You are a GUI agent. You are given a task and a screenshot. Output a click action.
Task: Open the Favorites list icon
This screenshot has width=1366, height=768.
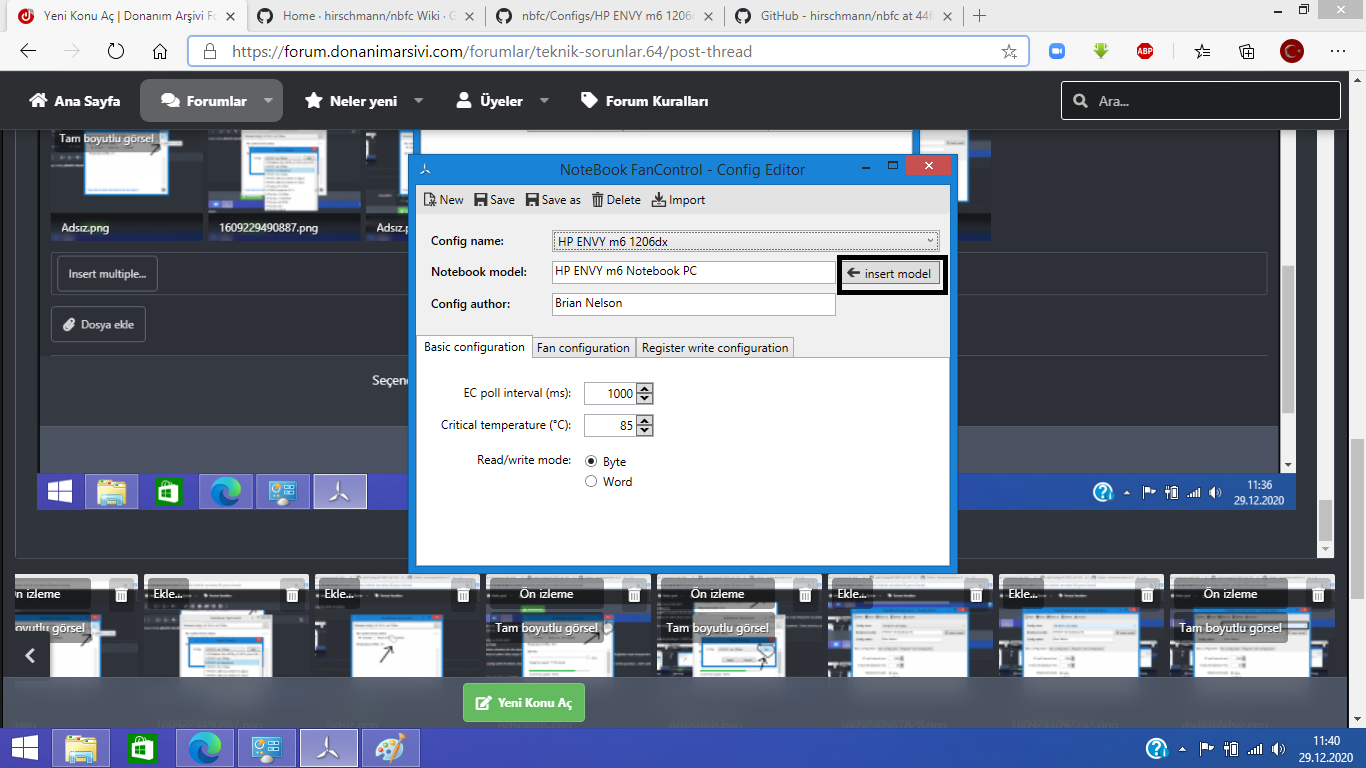[x=1202, y=51]
